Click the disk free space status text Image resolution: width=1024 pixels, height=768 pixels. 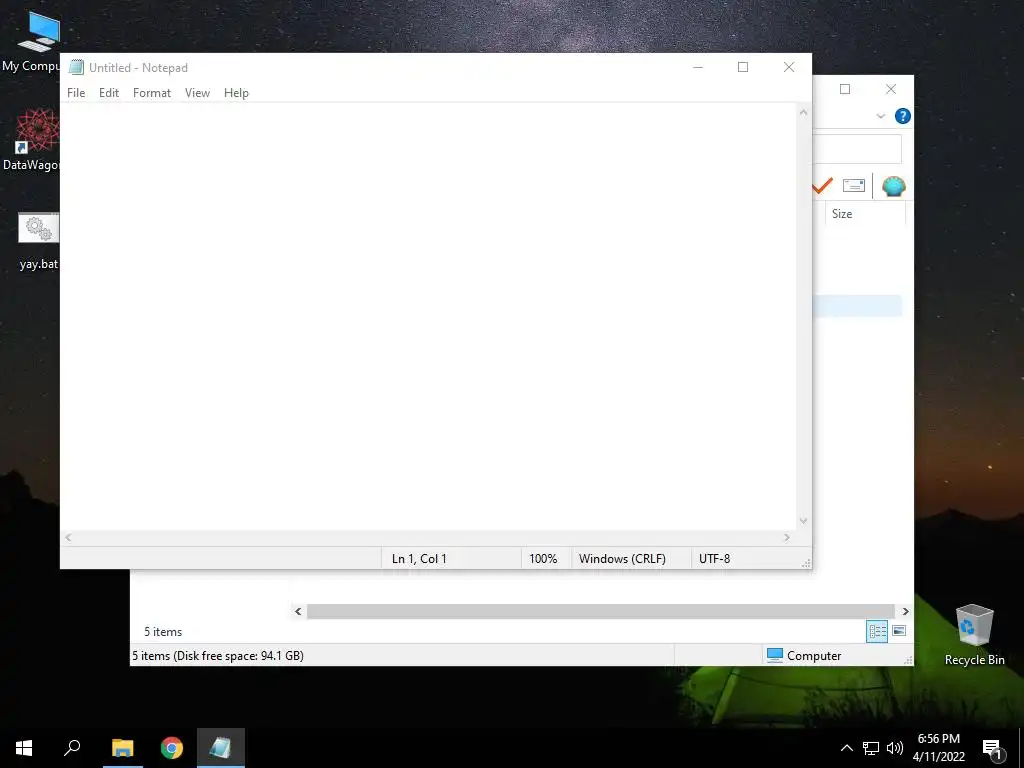click(x=217, y=656)
